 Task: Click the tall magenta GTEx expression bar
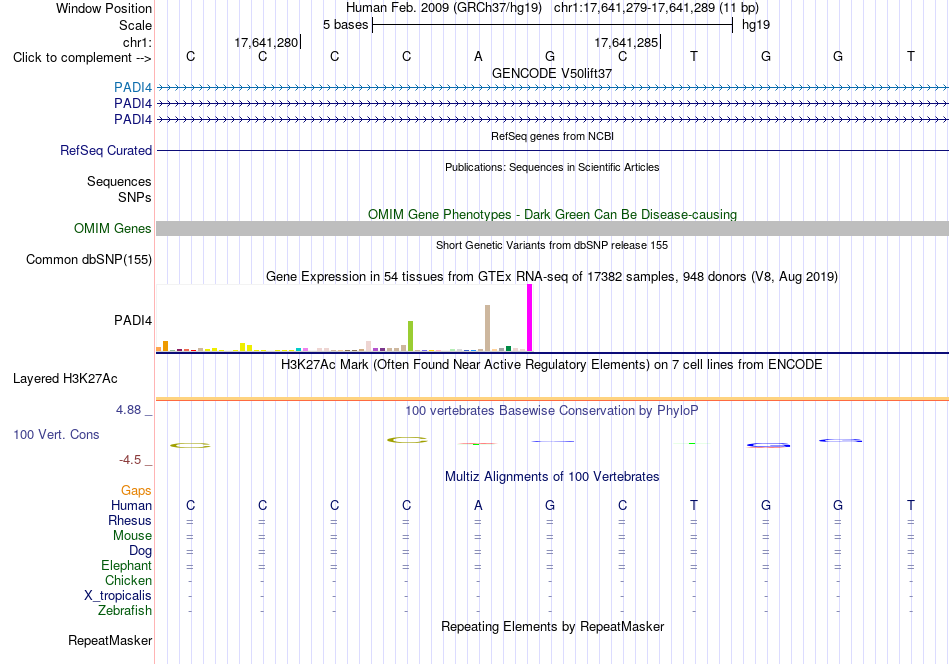click(x=530, y=317)
